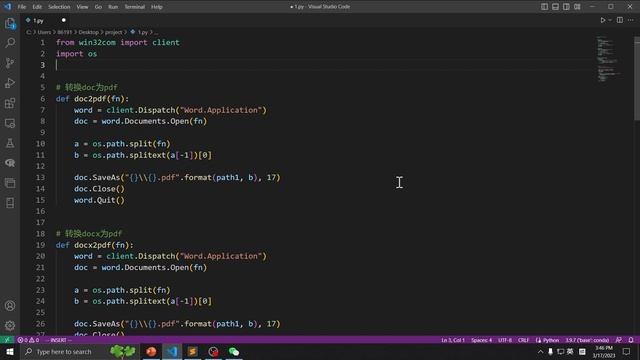This screenshot has height=360, width=640.
Task: Open notifications bell in status bar
Action: [x=631, y=340]
